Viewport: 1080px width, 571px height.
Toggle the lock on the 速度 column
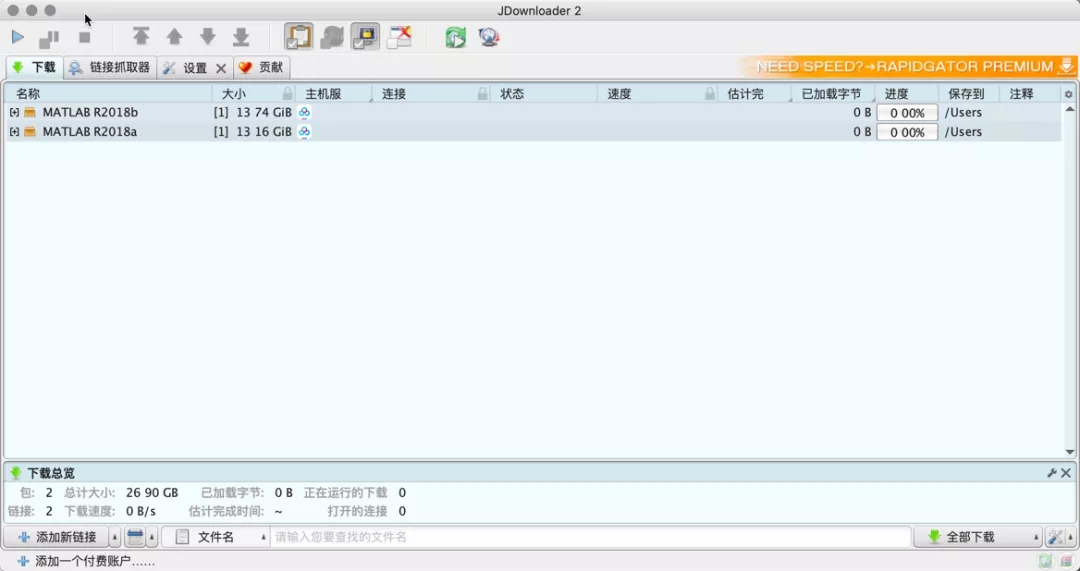pos(709,94)
